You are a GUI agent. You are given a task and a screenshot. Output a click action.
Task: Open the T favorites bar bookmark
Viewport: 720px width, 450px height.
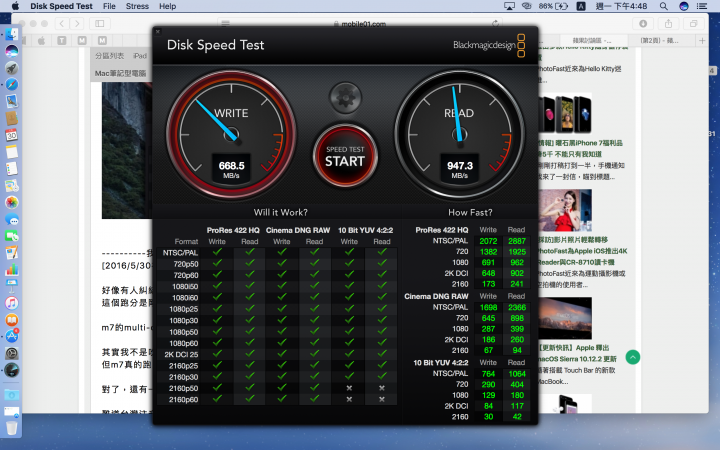pos(62,40)
